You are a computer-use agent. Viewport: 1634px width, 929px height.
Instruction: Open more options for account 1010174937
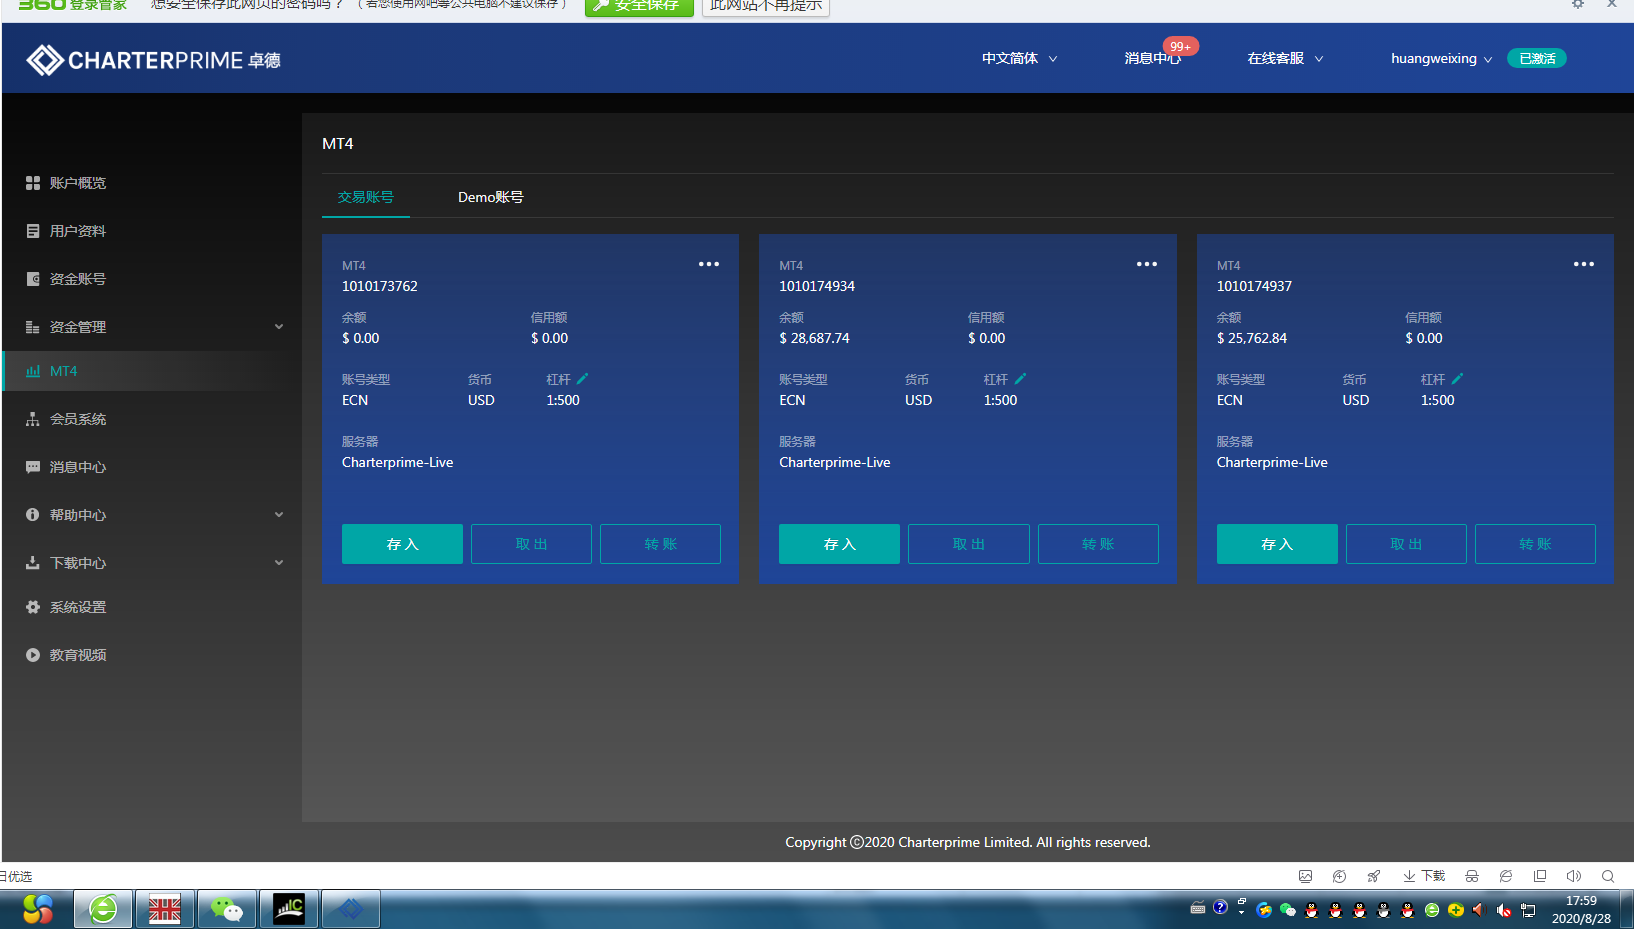point(1584,264)
